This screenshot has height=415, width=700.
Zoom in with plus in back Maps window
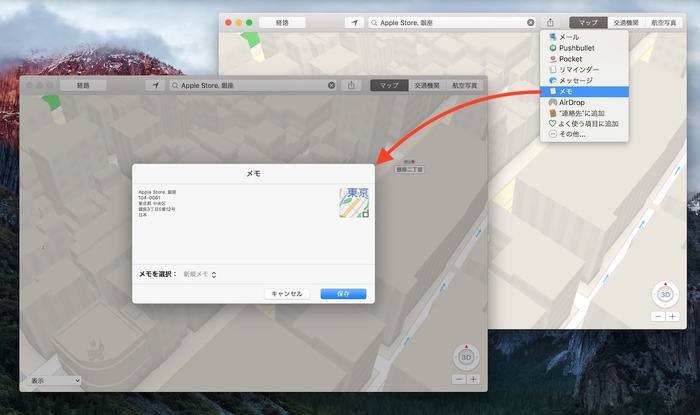(672, 316)
